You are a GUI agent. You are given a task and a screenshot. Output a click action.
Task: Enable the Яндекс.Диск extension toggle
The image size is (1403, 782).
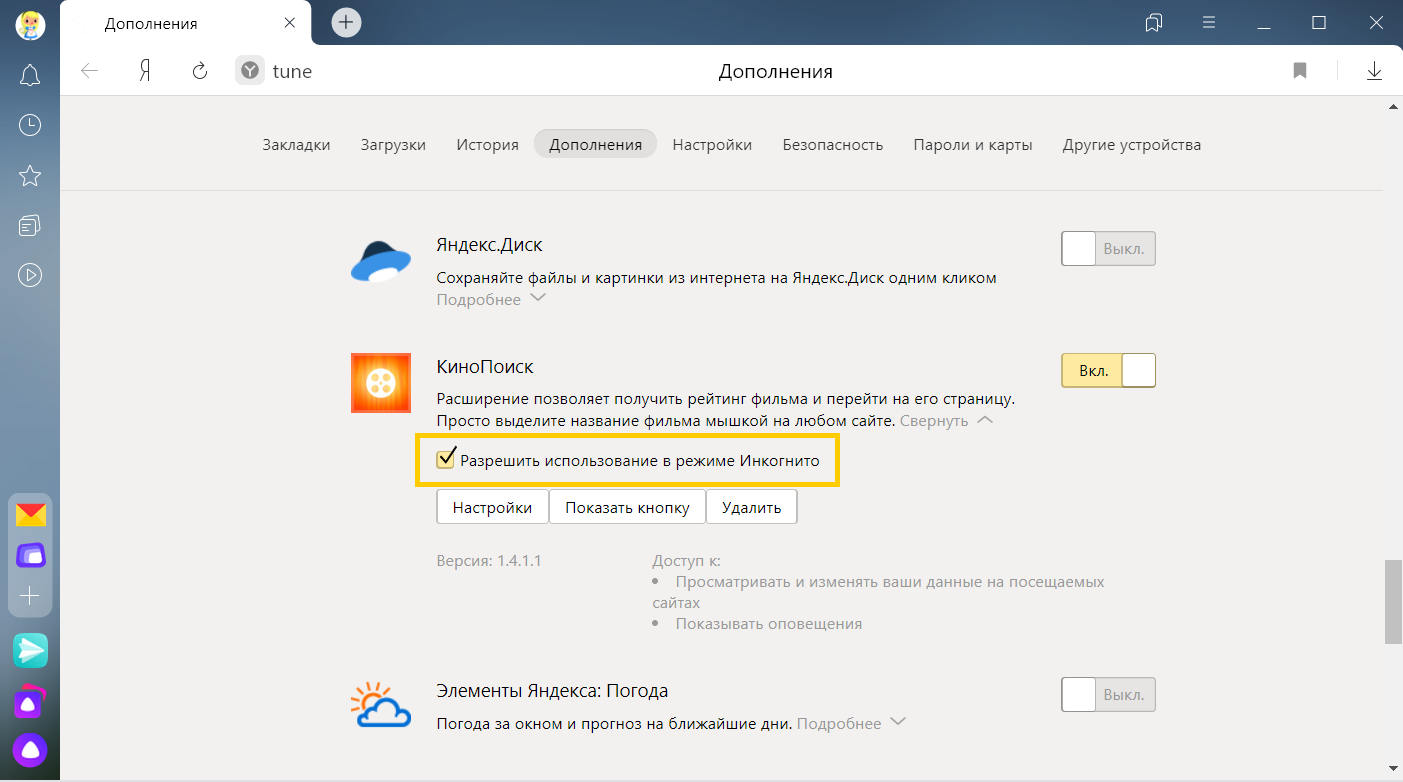click(x=1108, y=249)
